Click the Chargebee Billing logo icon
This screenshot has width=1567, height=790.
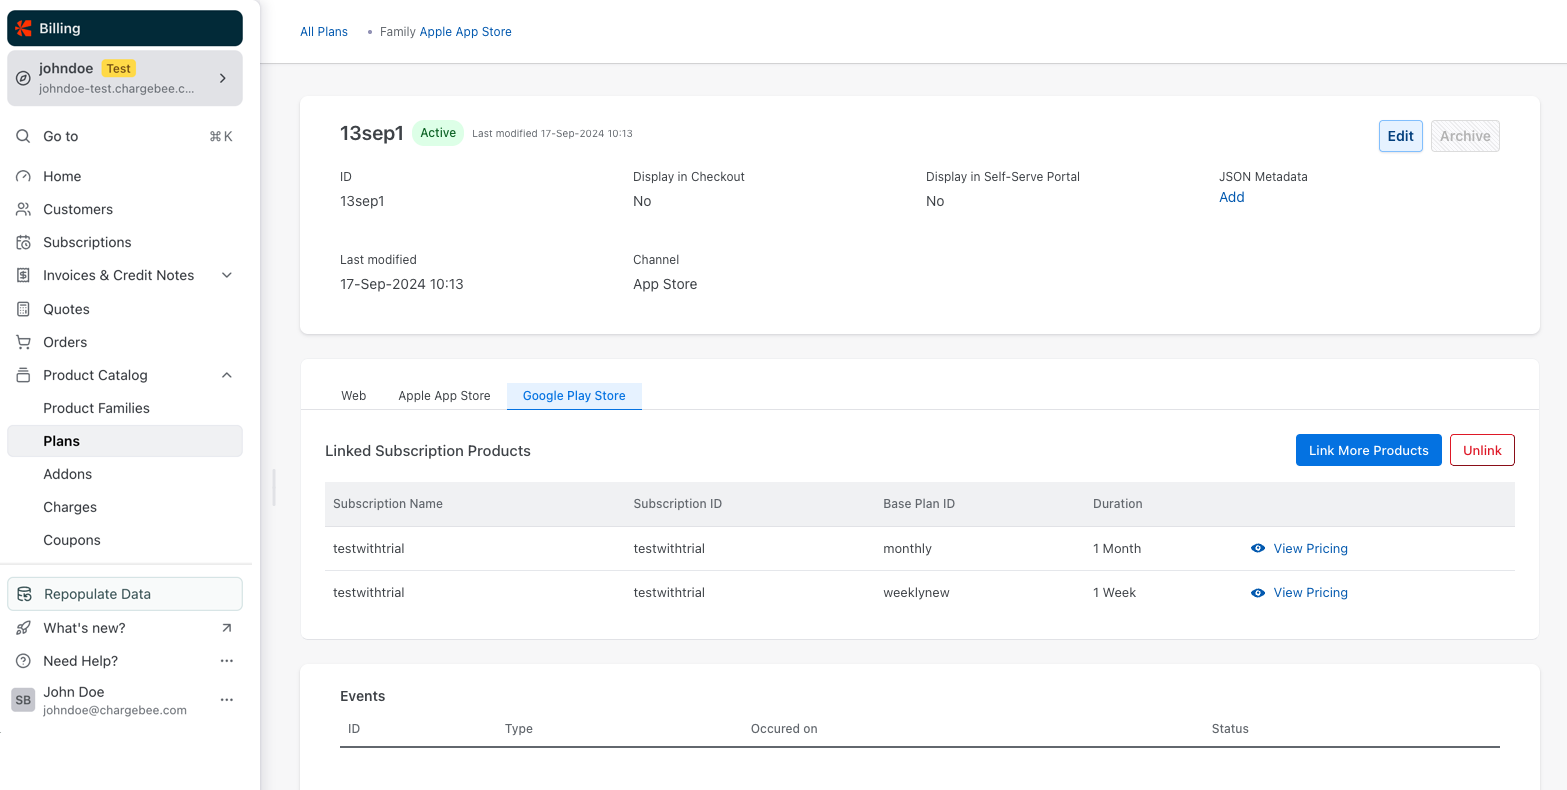pyautogui.click(x=23, y=28)
